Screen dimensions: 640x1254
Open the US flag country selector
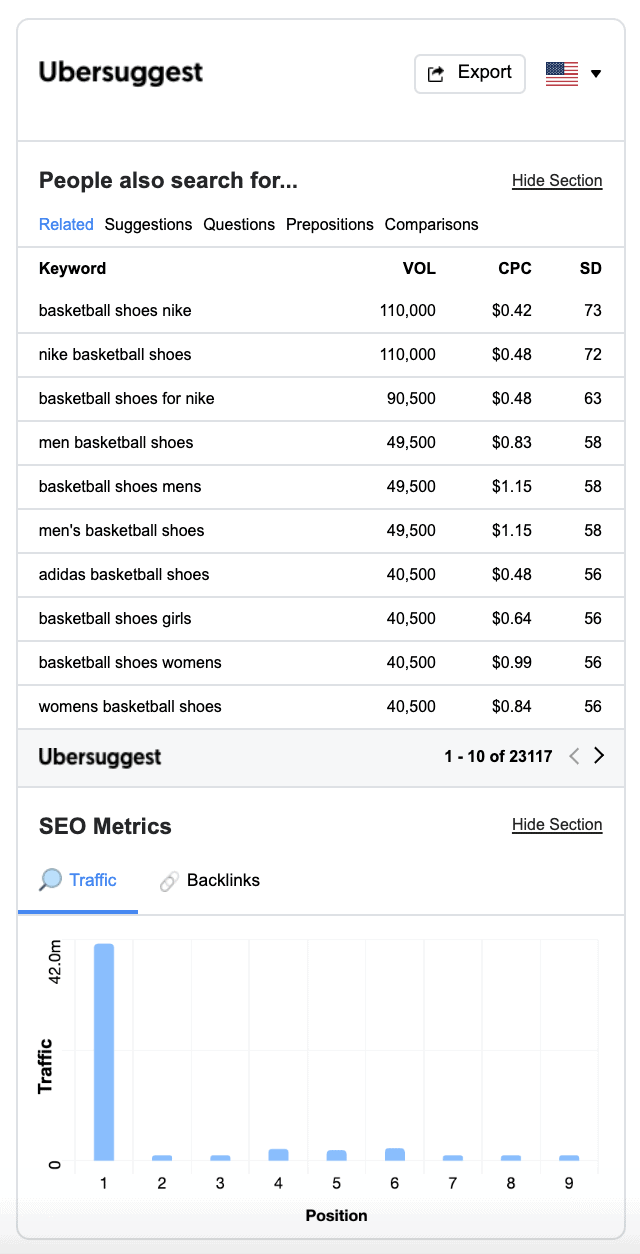573,74
